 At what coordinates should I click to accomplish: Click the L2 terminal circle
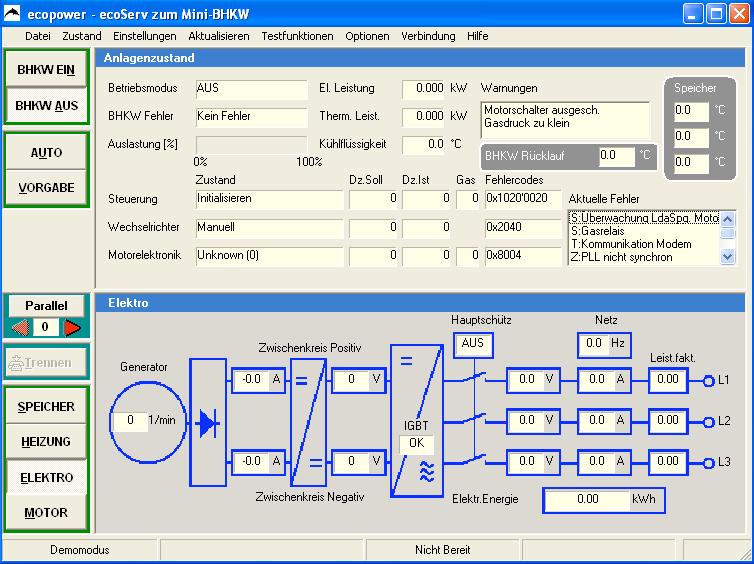point(708,422)
